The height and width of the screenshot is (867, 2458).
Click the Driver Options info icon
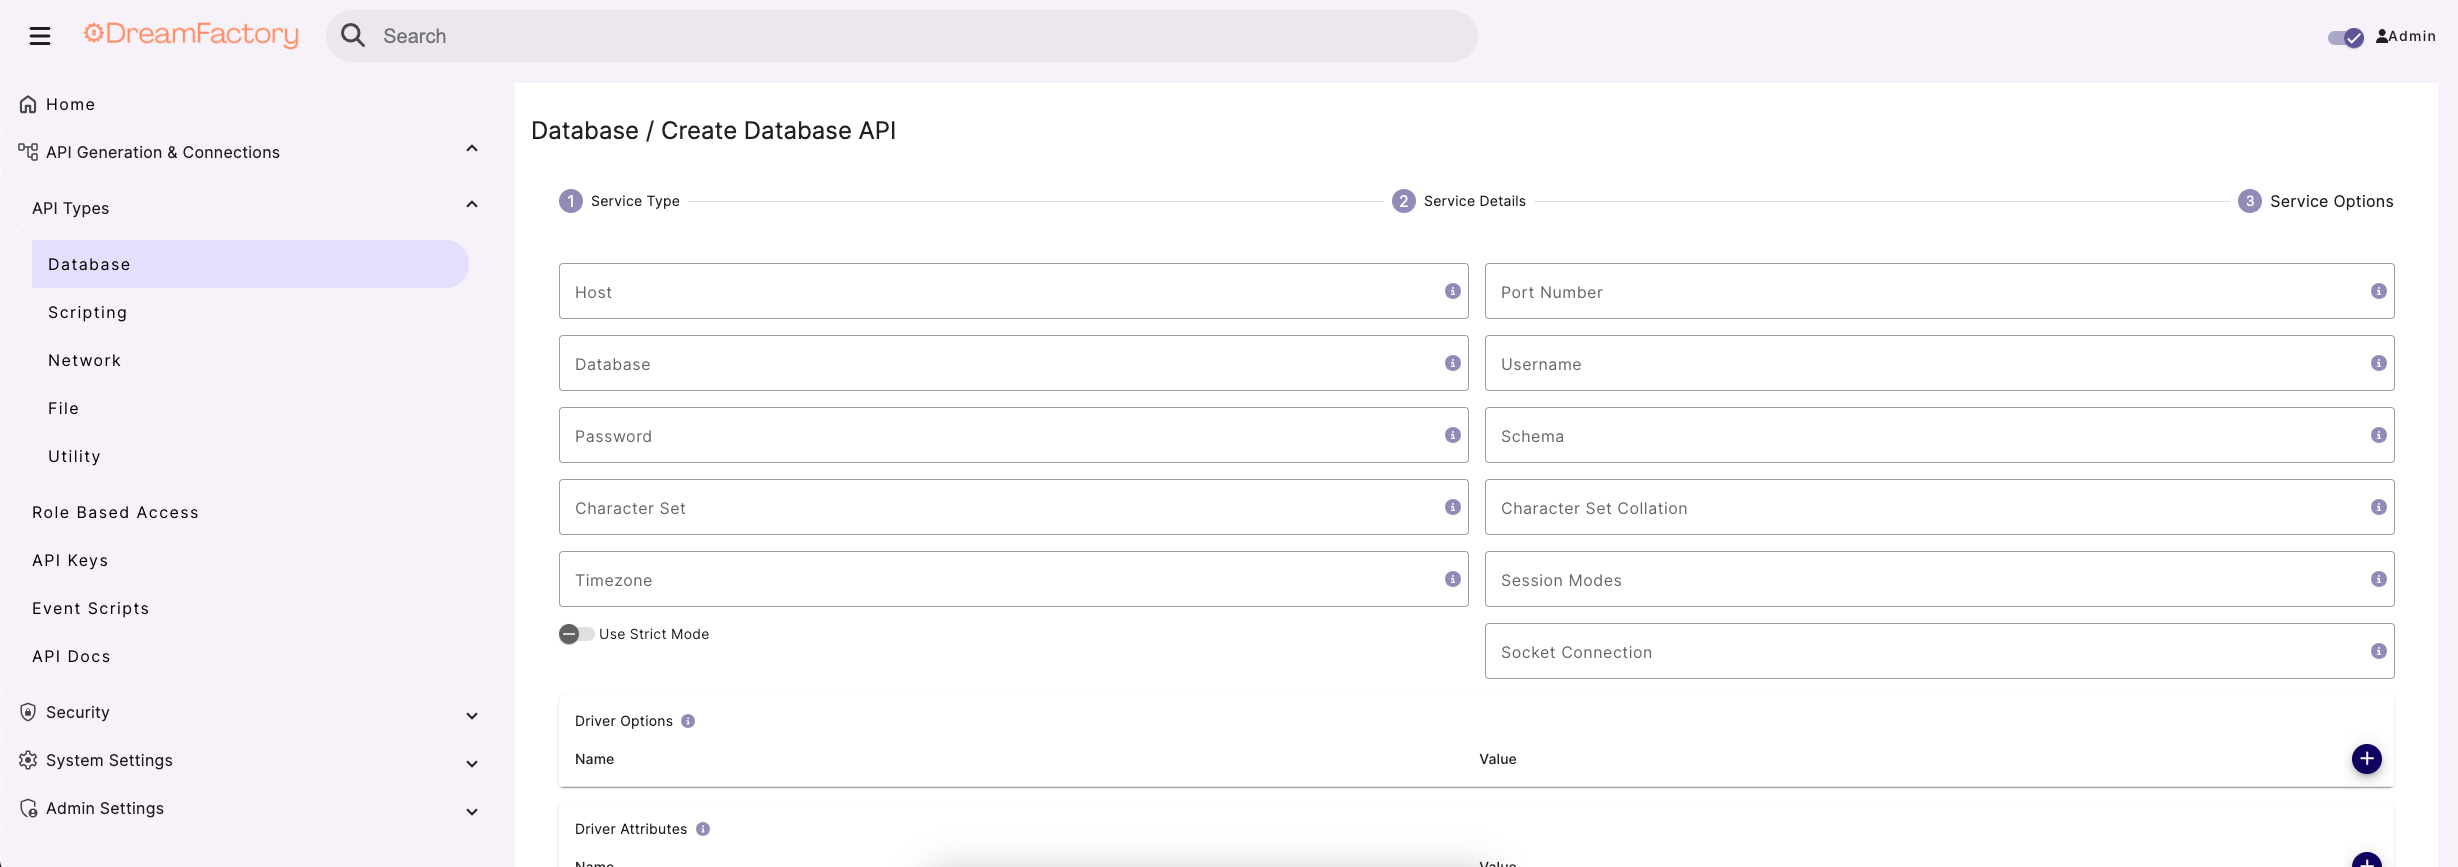tap(688, 721)
